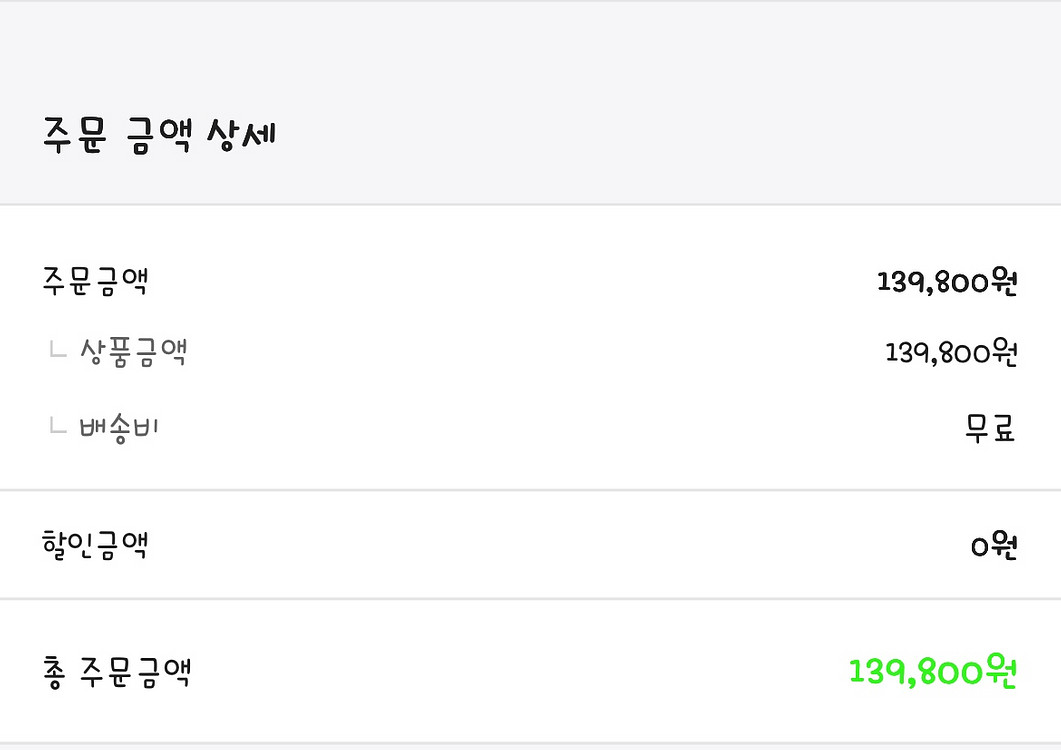The width and height of the screenshot is (1061, 750).
Task: Click the divider line above 총 주문금액 row
Action: tap(530, 598)
